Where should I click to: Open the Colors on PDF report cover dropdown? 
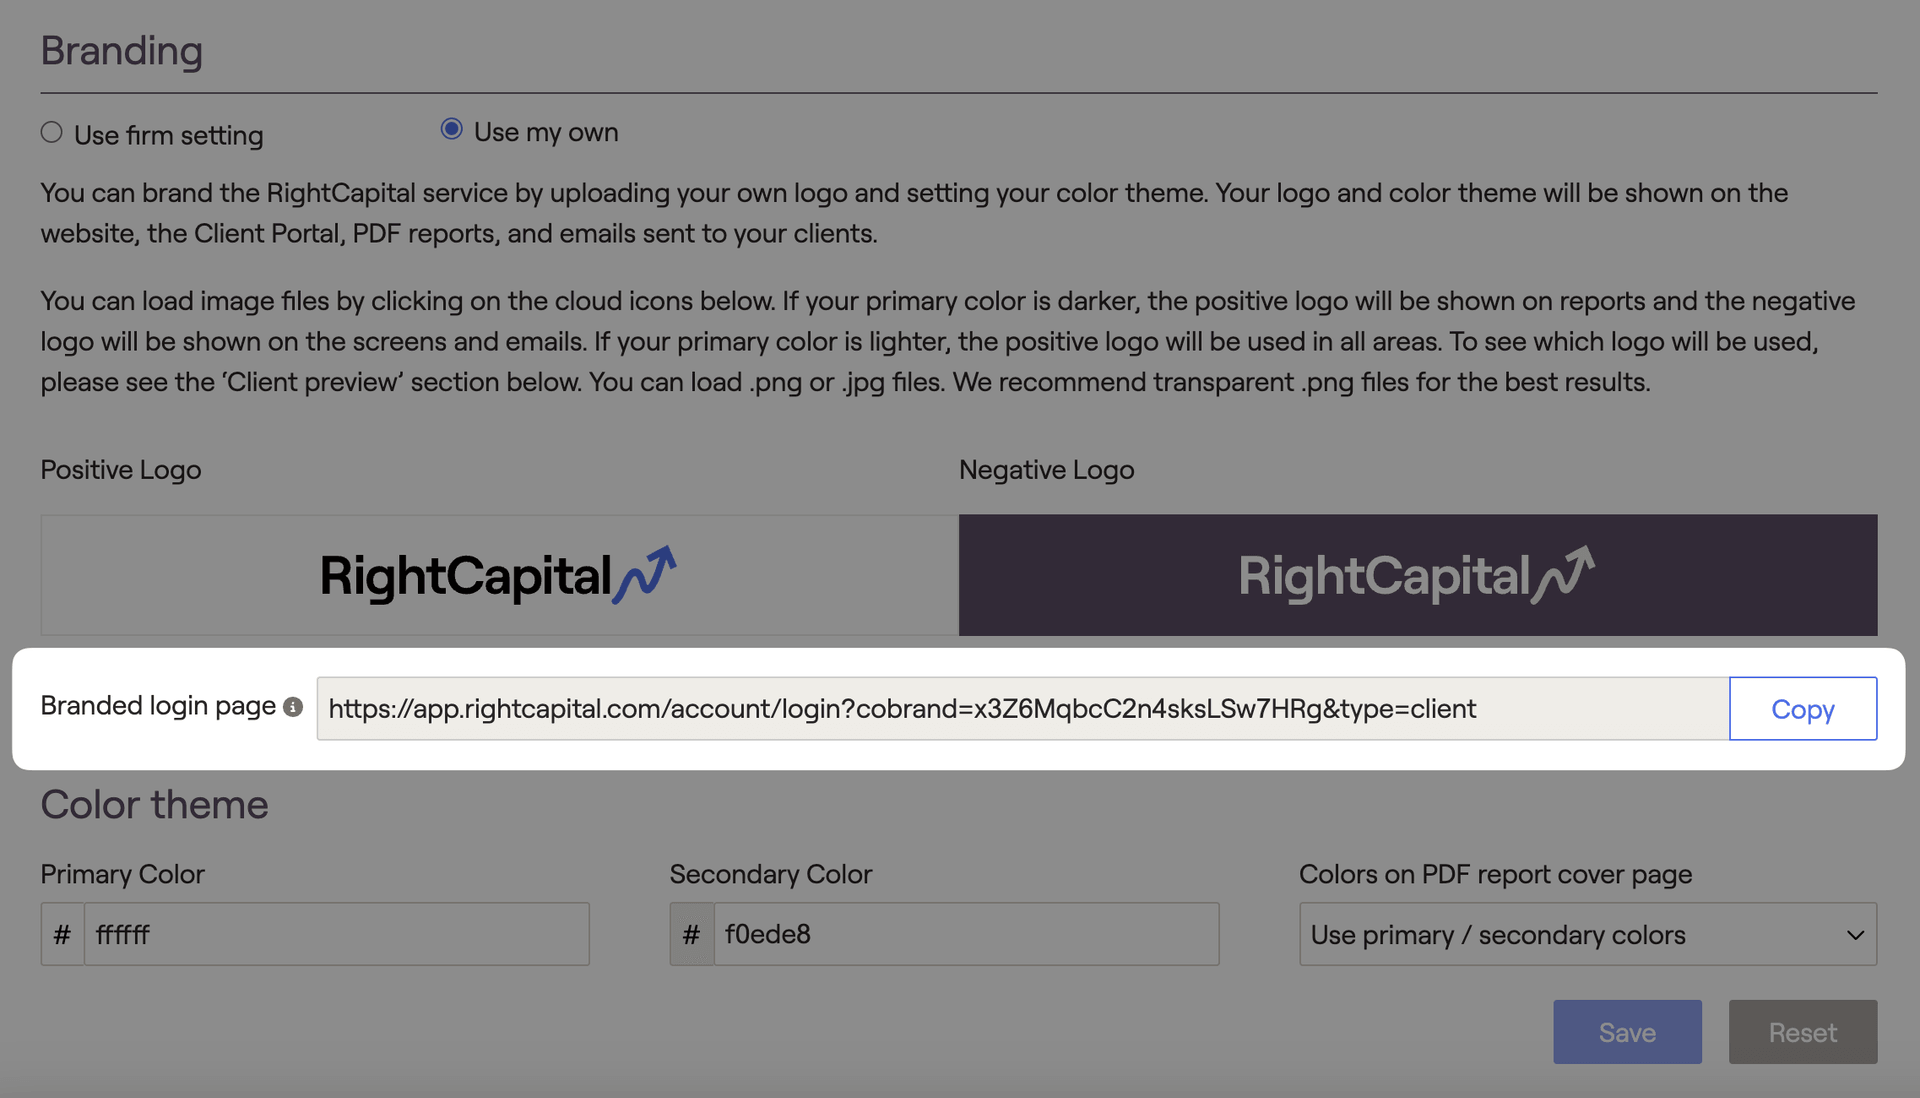click(1588, 934)
